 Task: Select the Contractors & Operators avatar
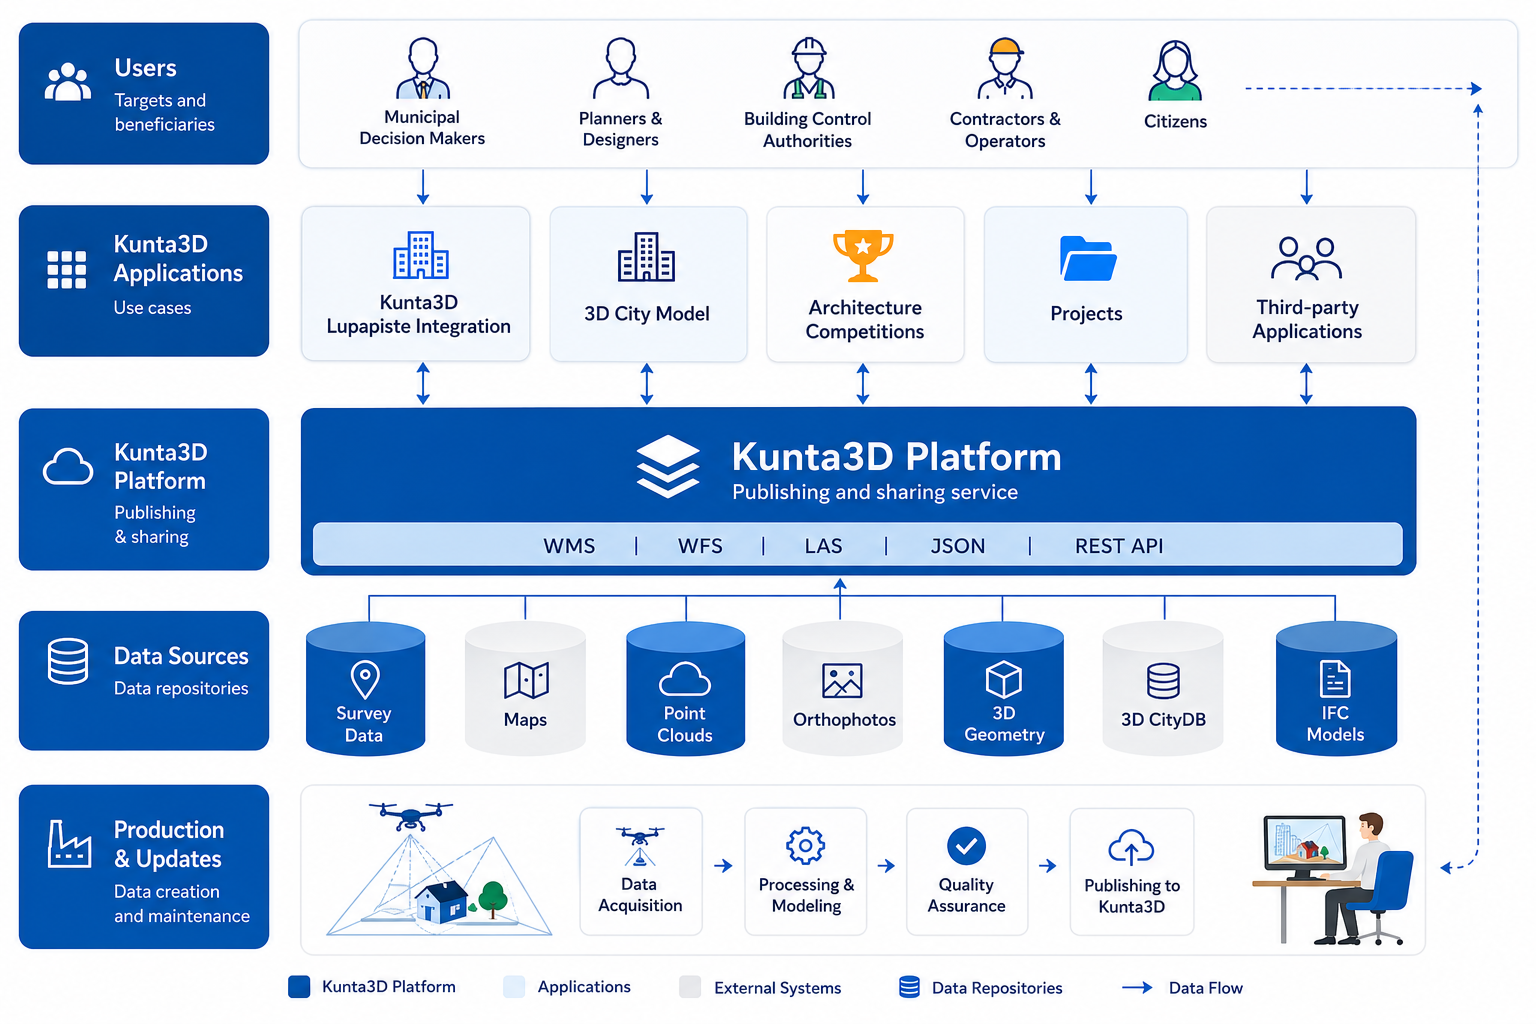click(x=1005, y=68)
